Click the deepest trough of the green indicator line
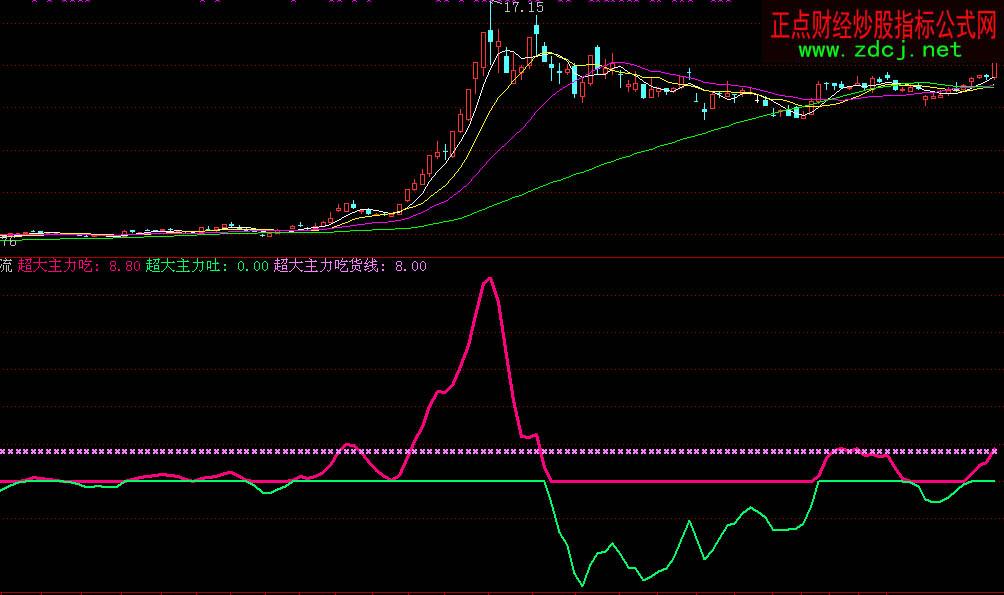The height and width of the screenshot is (595, 1004). point(582,585)
